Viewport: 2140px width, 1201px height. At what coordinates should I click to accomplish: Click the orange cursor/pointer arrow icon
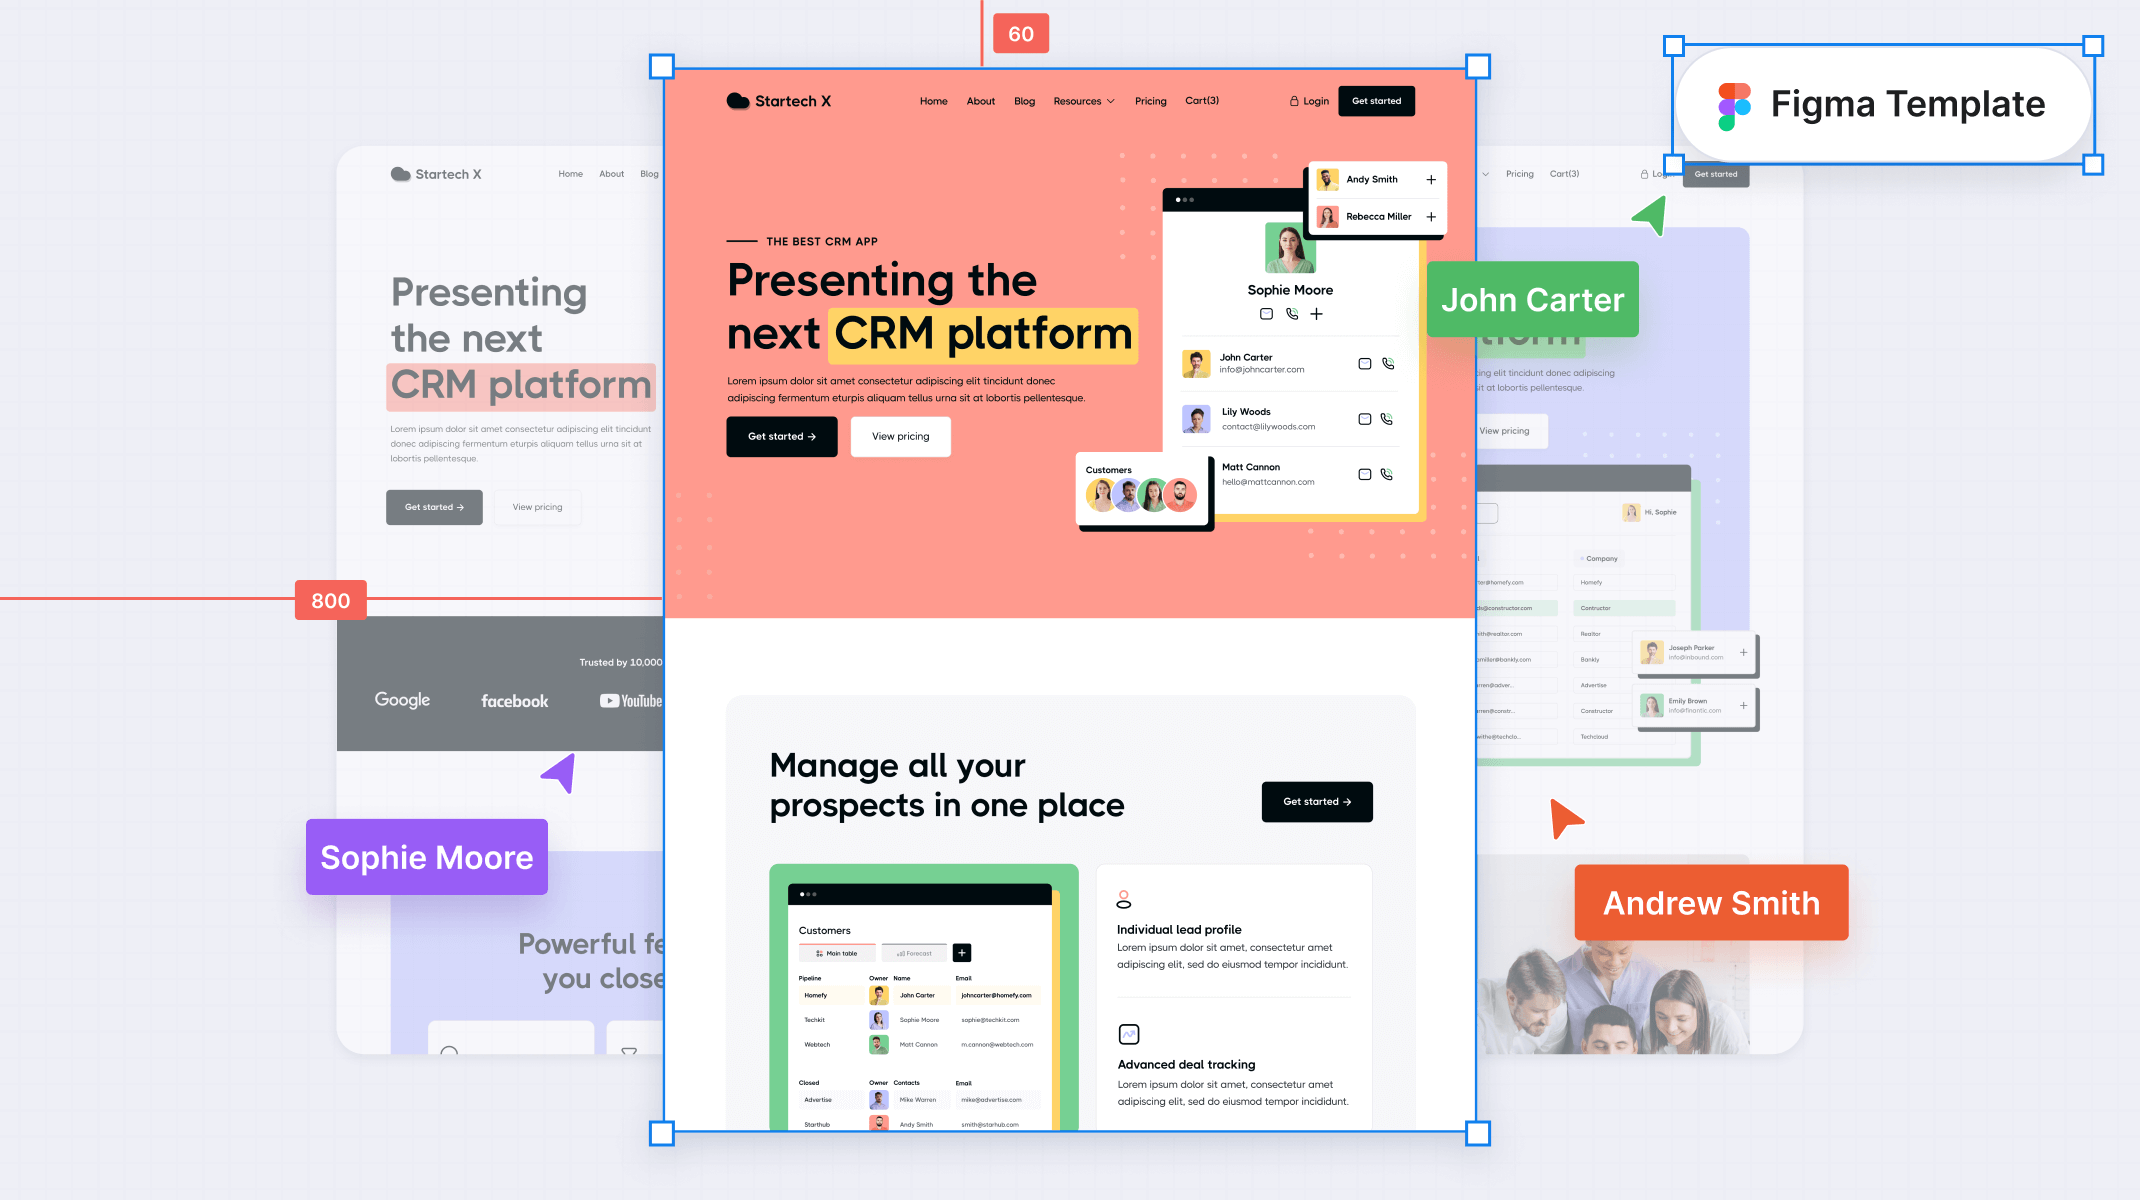coord(1565,820)
